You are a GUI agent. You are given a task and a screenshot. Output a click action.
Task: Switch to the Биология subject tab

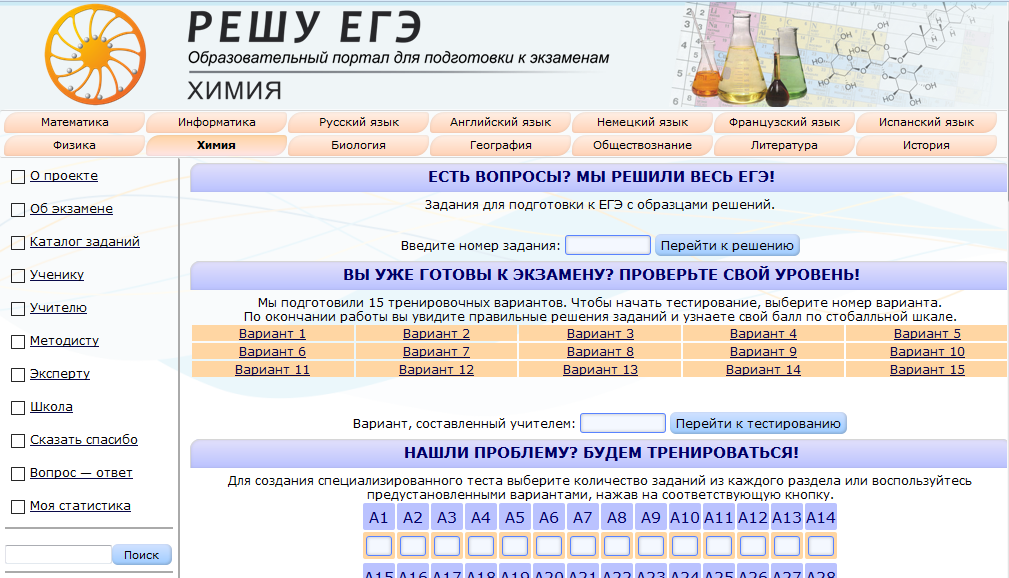358,145
